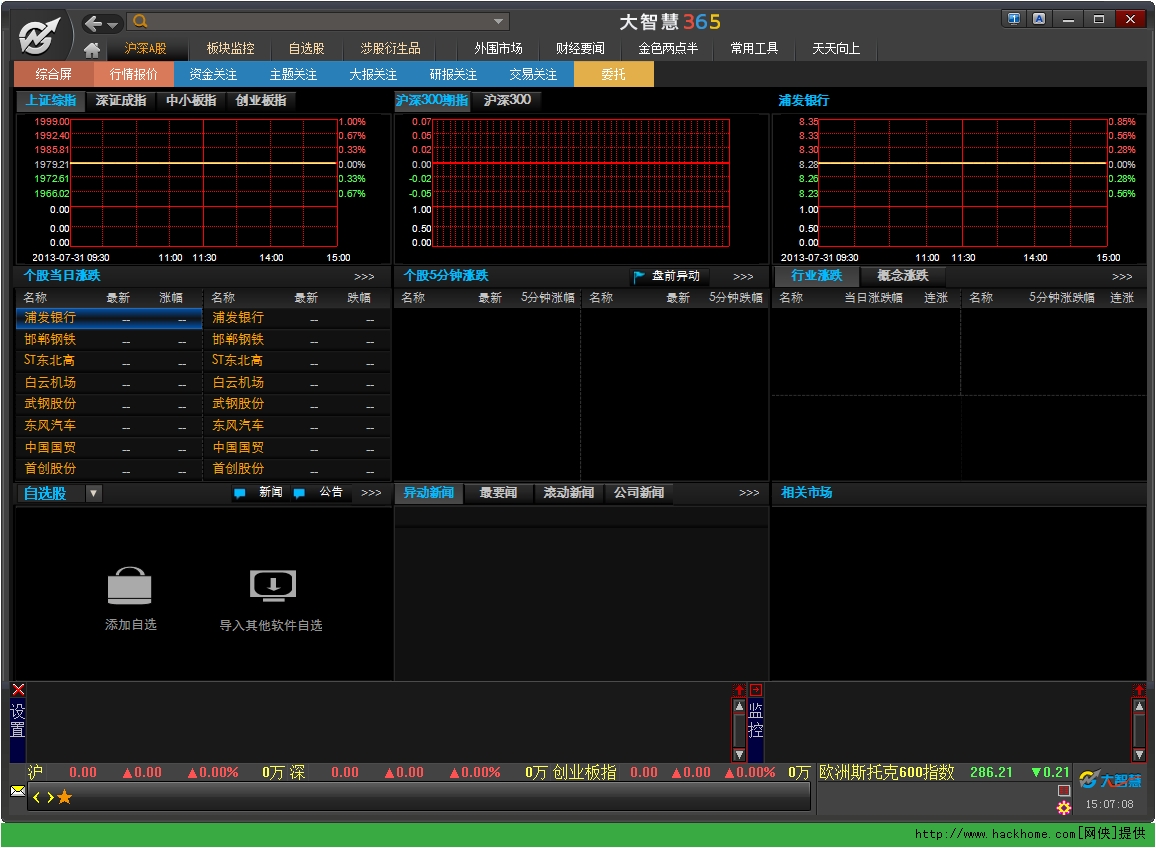Switch to the 行情报价 tab
This screenshot has height=848, width=1156.
[x=133, y=74]
